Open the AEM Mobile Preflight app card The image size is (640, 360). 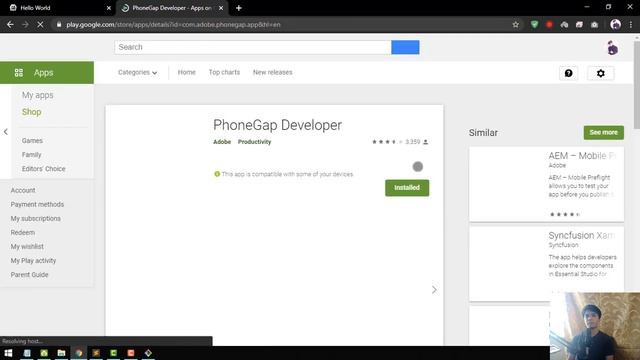[x=546, y=184]
